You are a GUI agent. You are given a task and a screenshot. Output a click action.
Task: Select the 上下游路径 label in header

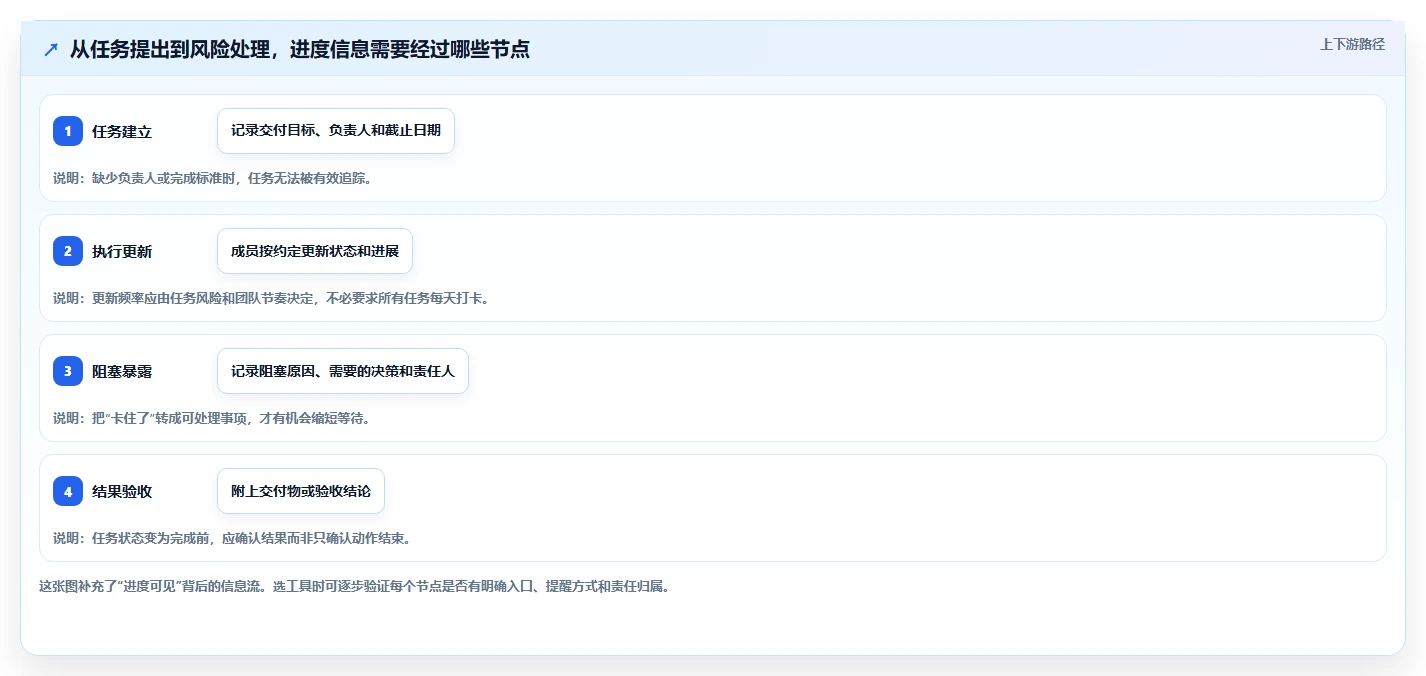[1352, 44]
